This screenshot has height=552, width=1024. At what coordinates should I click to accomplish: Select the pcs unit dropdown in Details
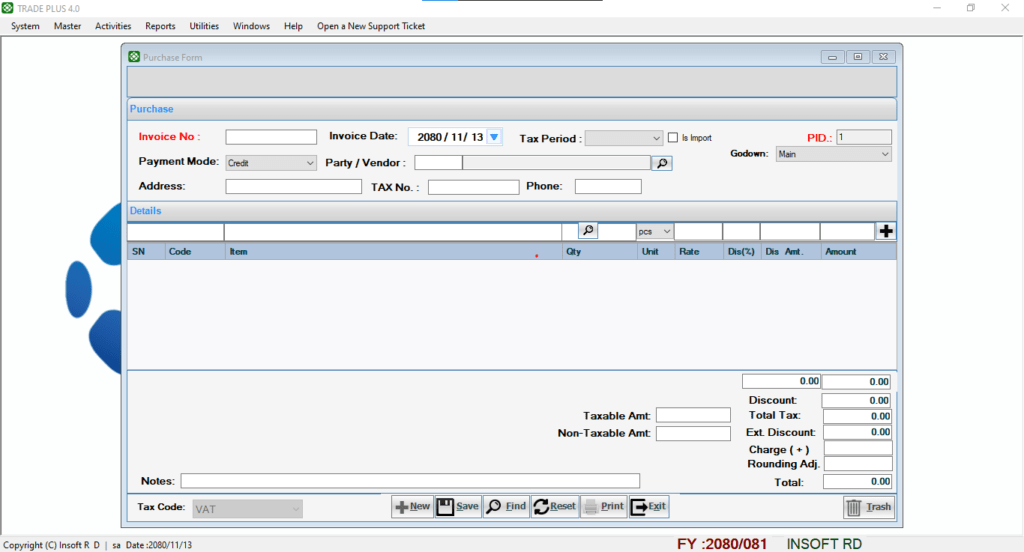tap(654, 231)
